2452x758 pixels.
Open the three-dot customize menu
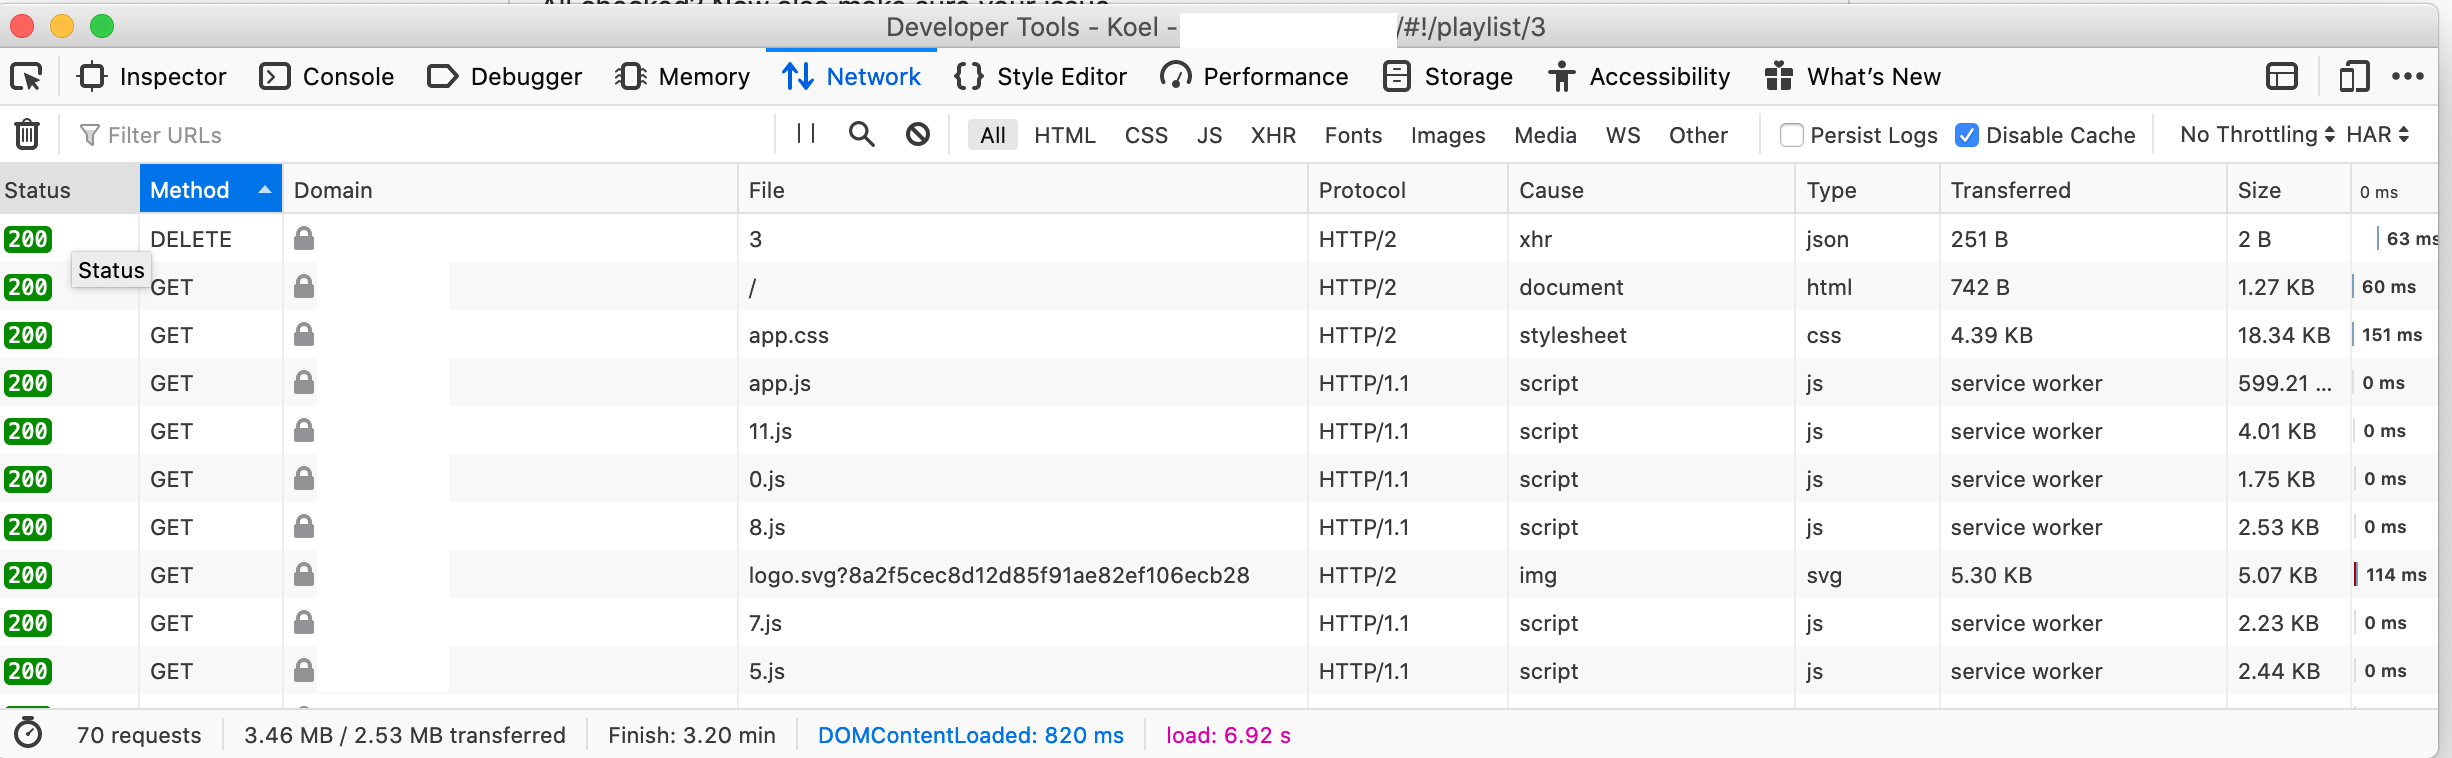[2407, 77]
